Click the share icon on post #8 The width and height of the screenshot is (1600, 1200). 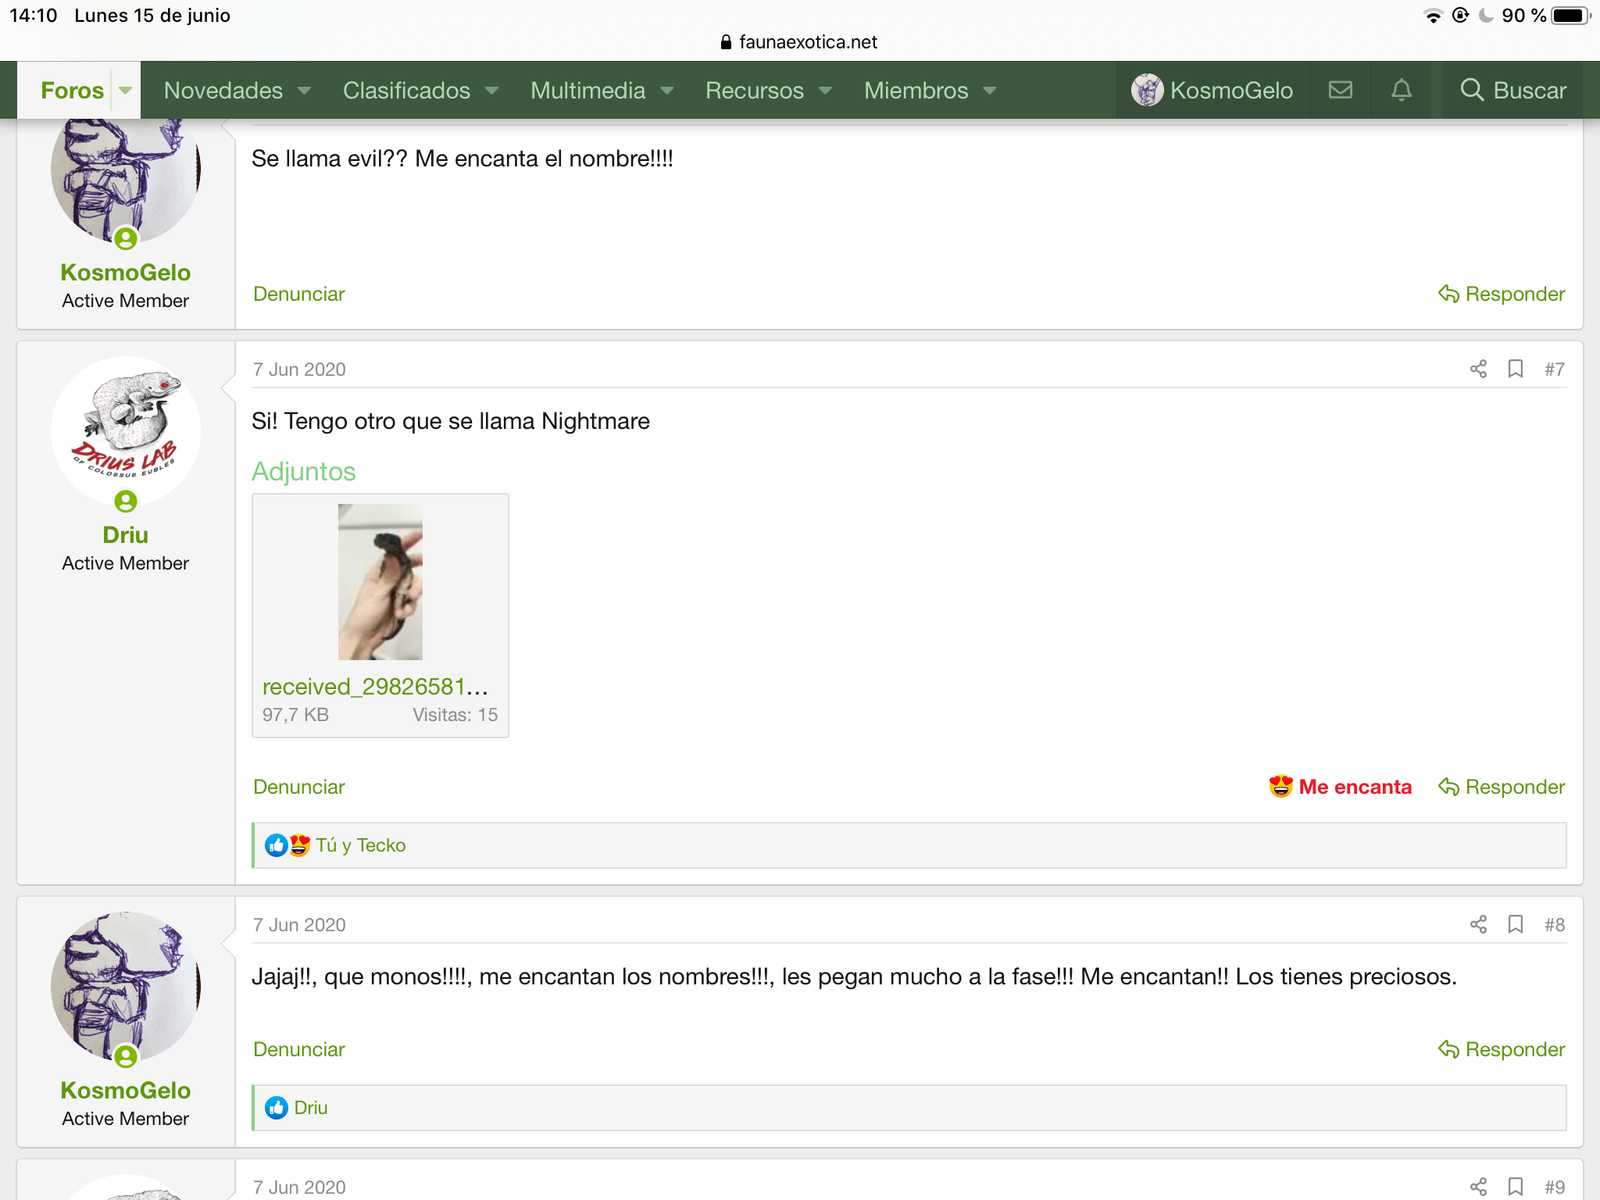(x=1478, y=925)
